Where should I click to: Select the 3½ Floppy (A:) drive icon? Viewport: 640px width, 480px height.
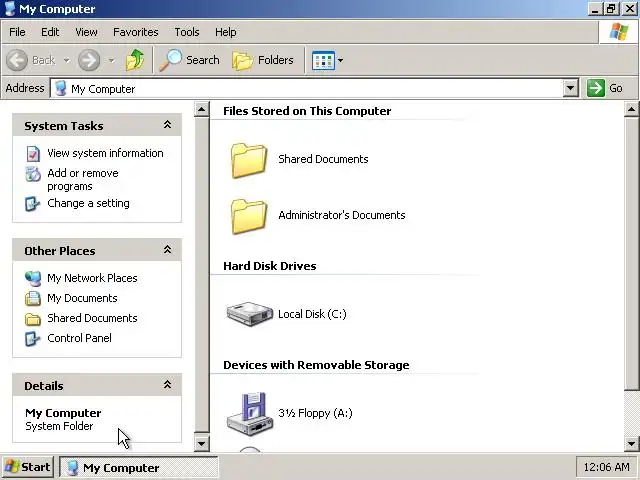point(249,413)
